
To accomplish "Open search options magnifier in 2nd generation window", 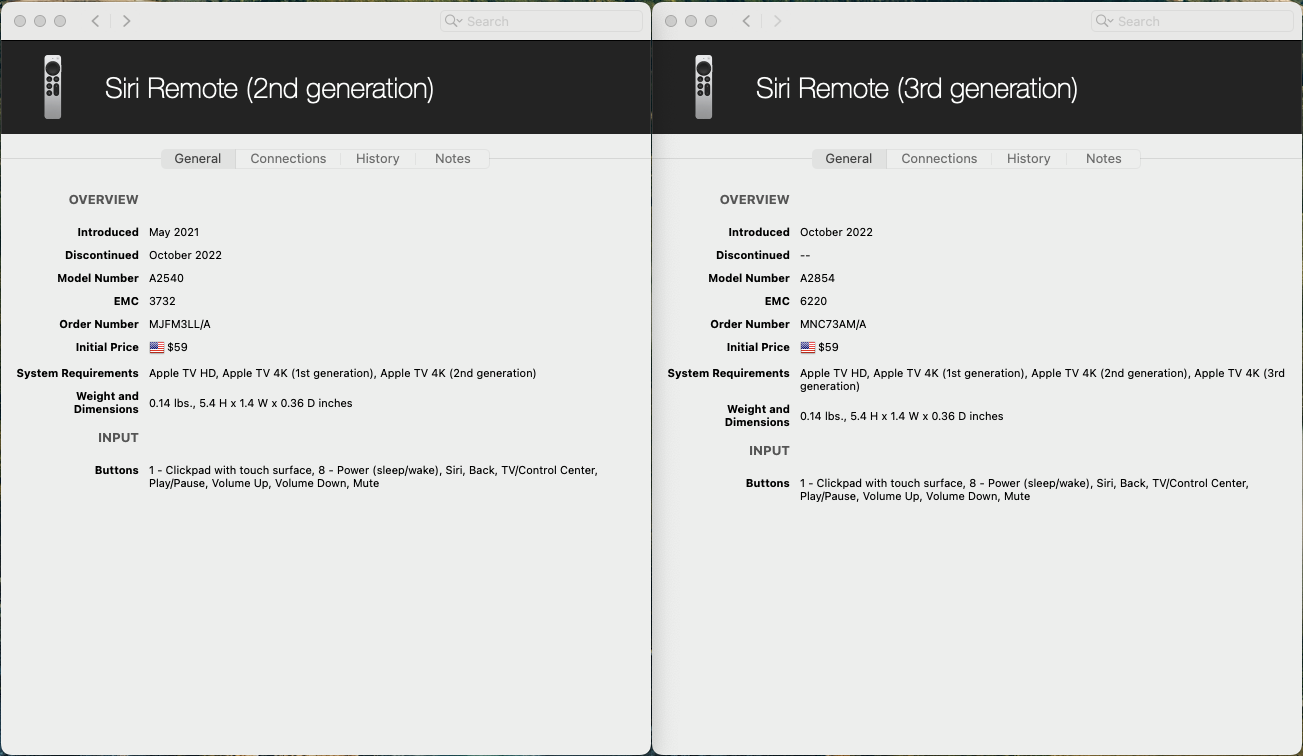I will click(453, 21).
